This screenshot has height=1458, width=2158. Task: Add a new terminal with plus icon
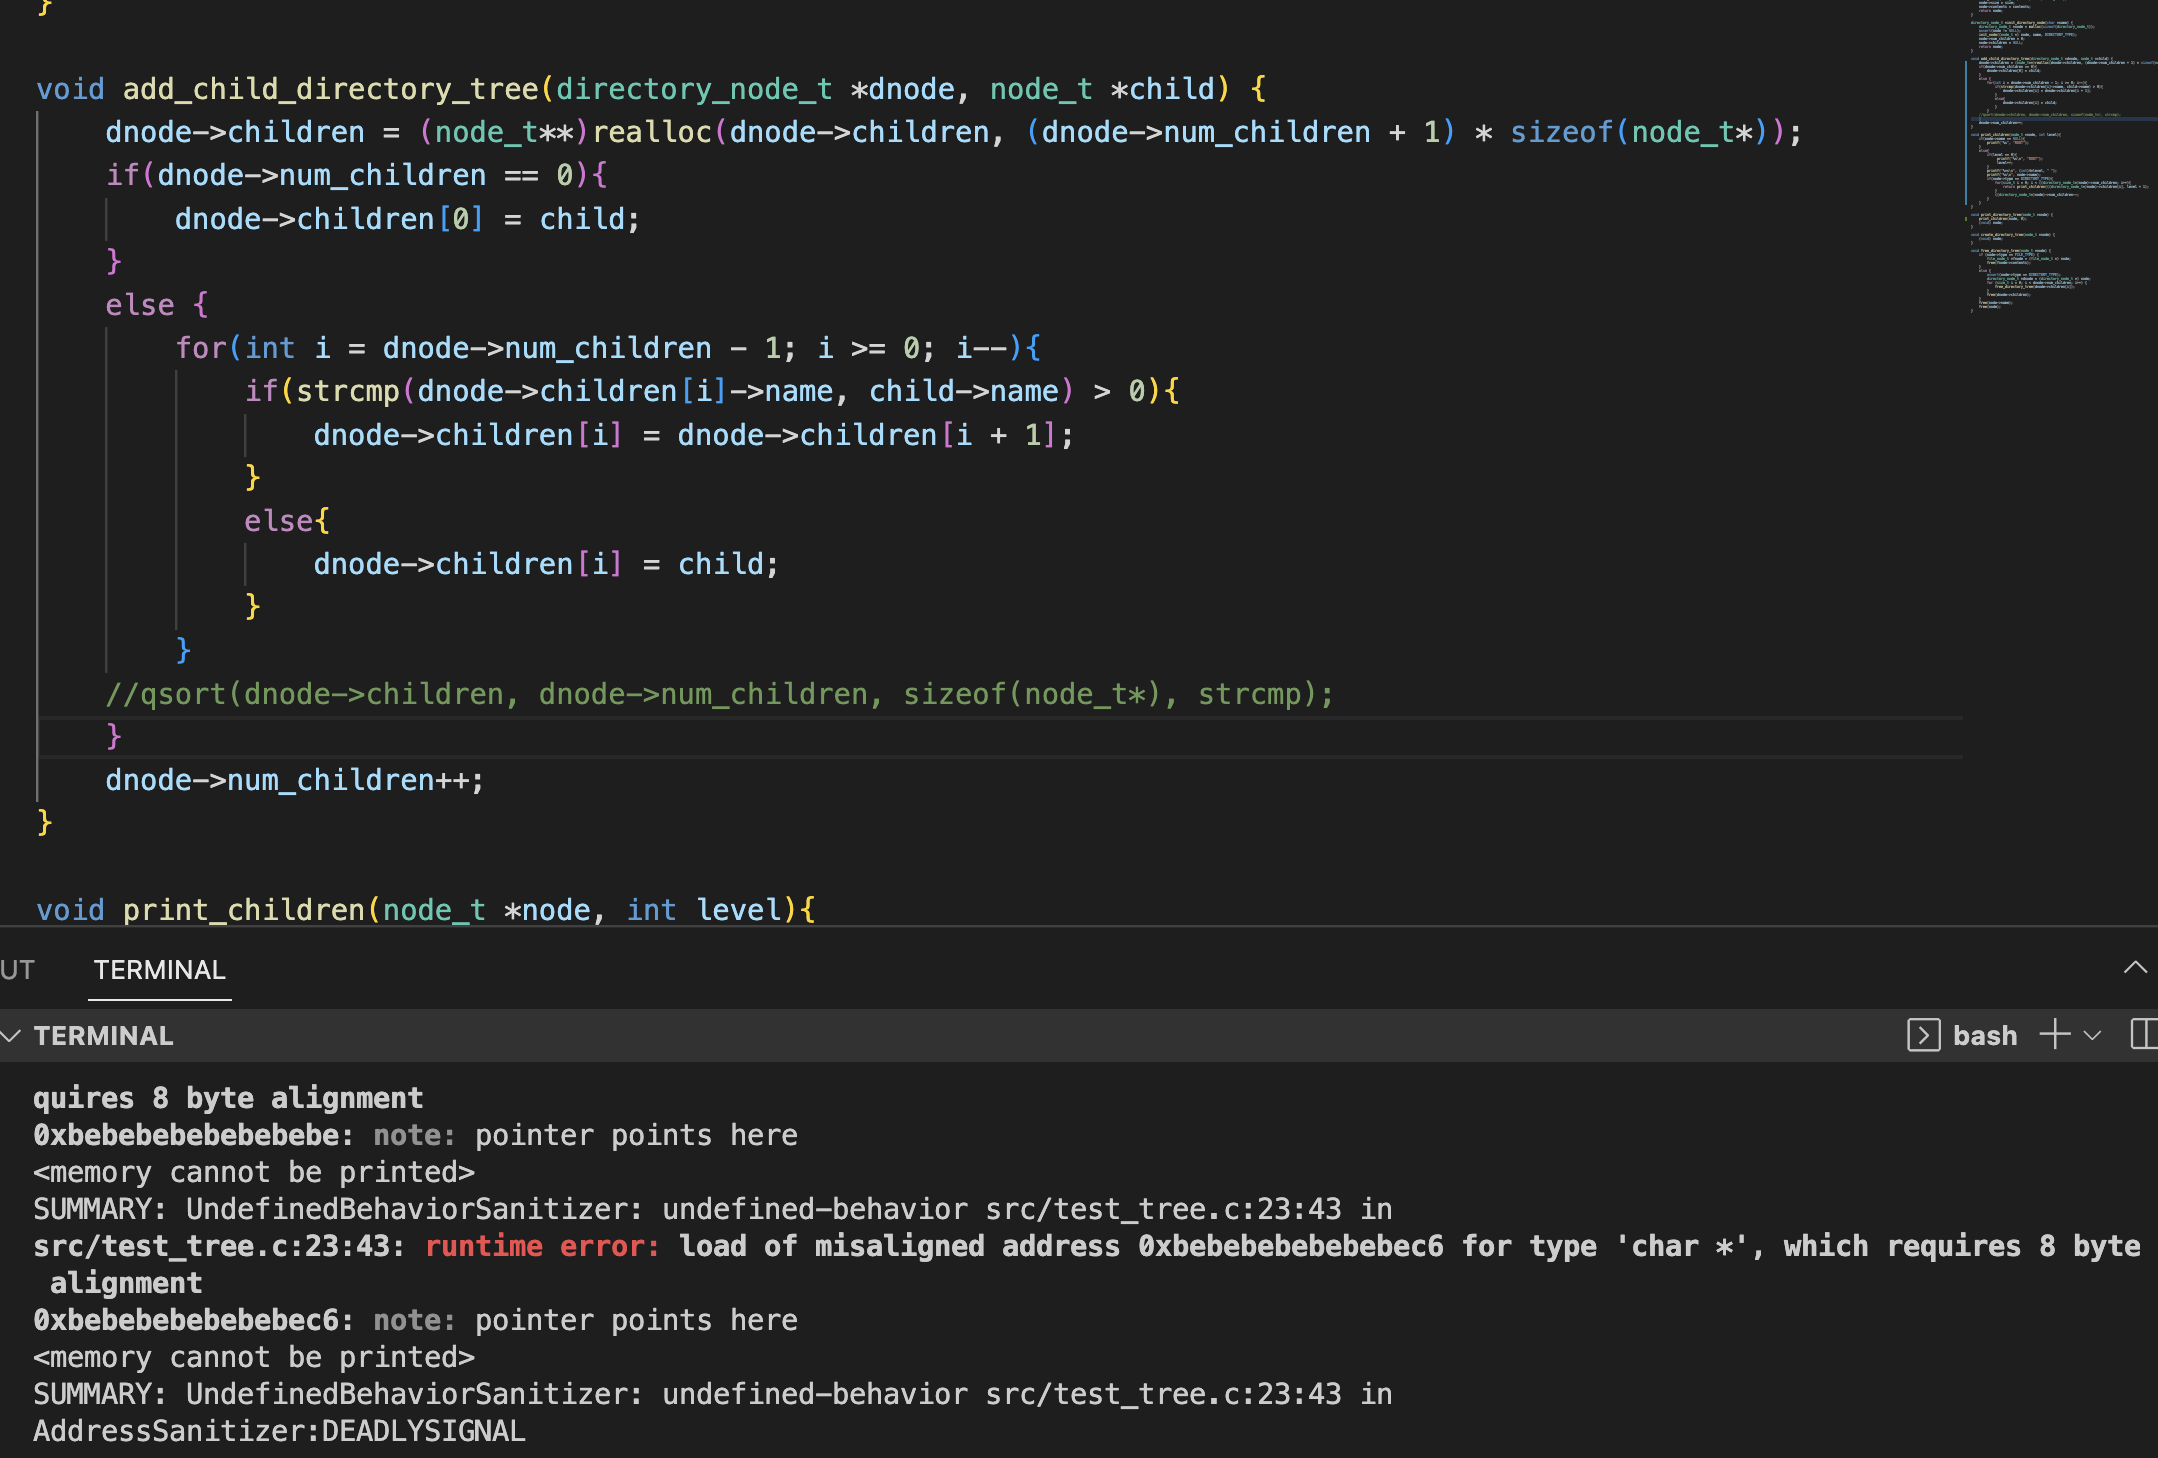coord(2054,1035)
